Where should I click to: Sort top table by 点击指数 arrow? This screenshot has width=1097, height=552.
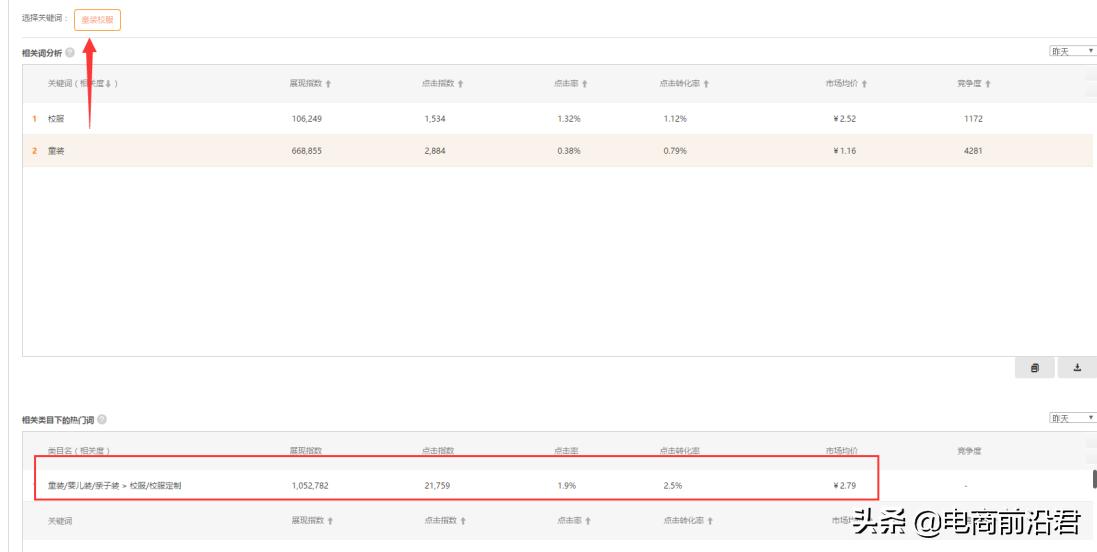tap(461, 84)
